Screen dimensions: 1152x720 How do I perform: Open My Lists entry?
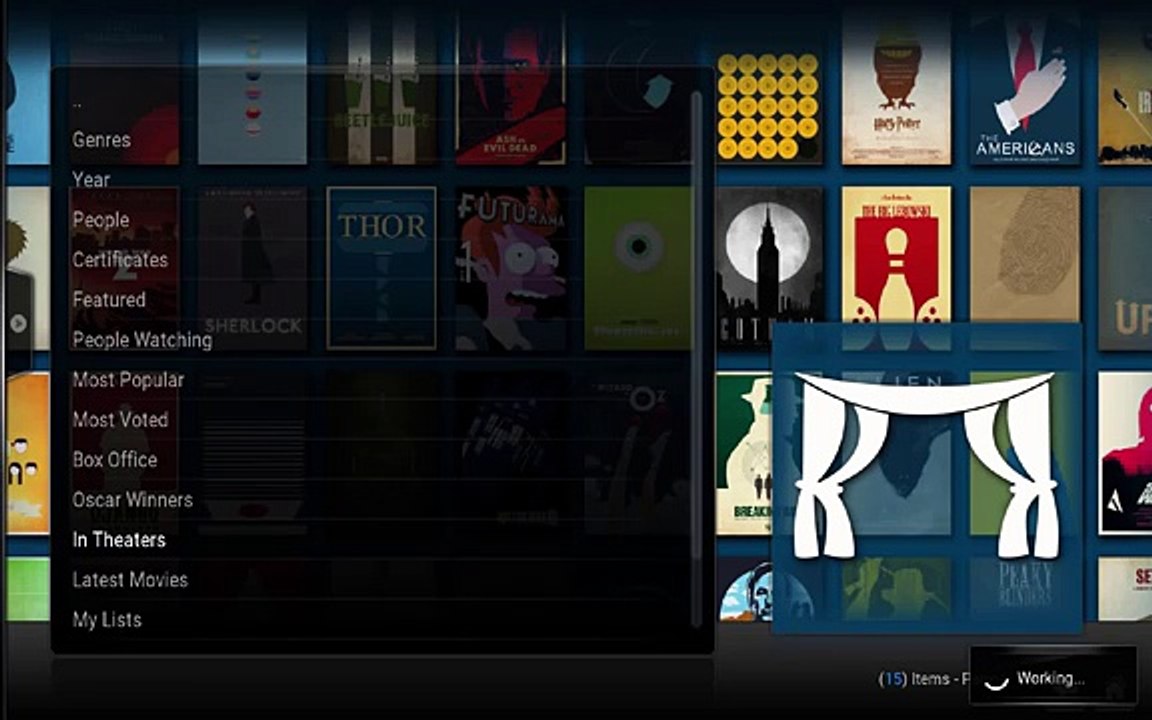pos(107,619)
